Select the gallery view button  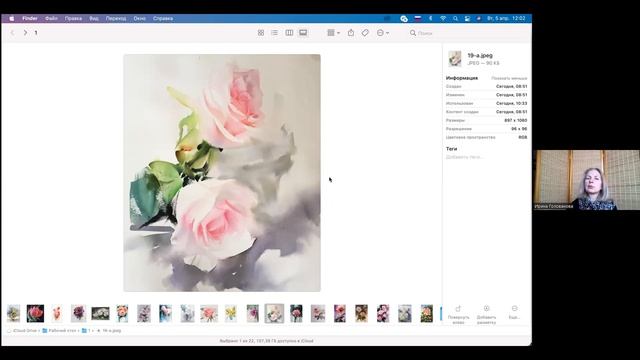point(303,33)
